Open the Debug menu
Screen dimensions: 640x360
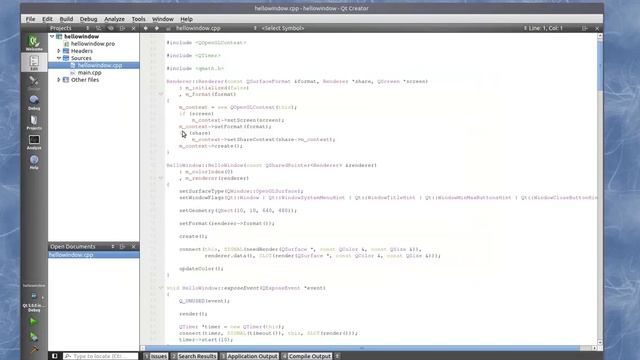coord(88,19)
